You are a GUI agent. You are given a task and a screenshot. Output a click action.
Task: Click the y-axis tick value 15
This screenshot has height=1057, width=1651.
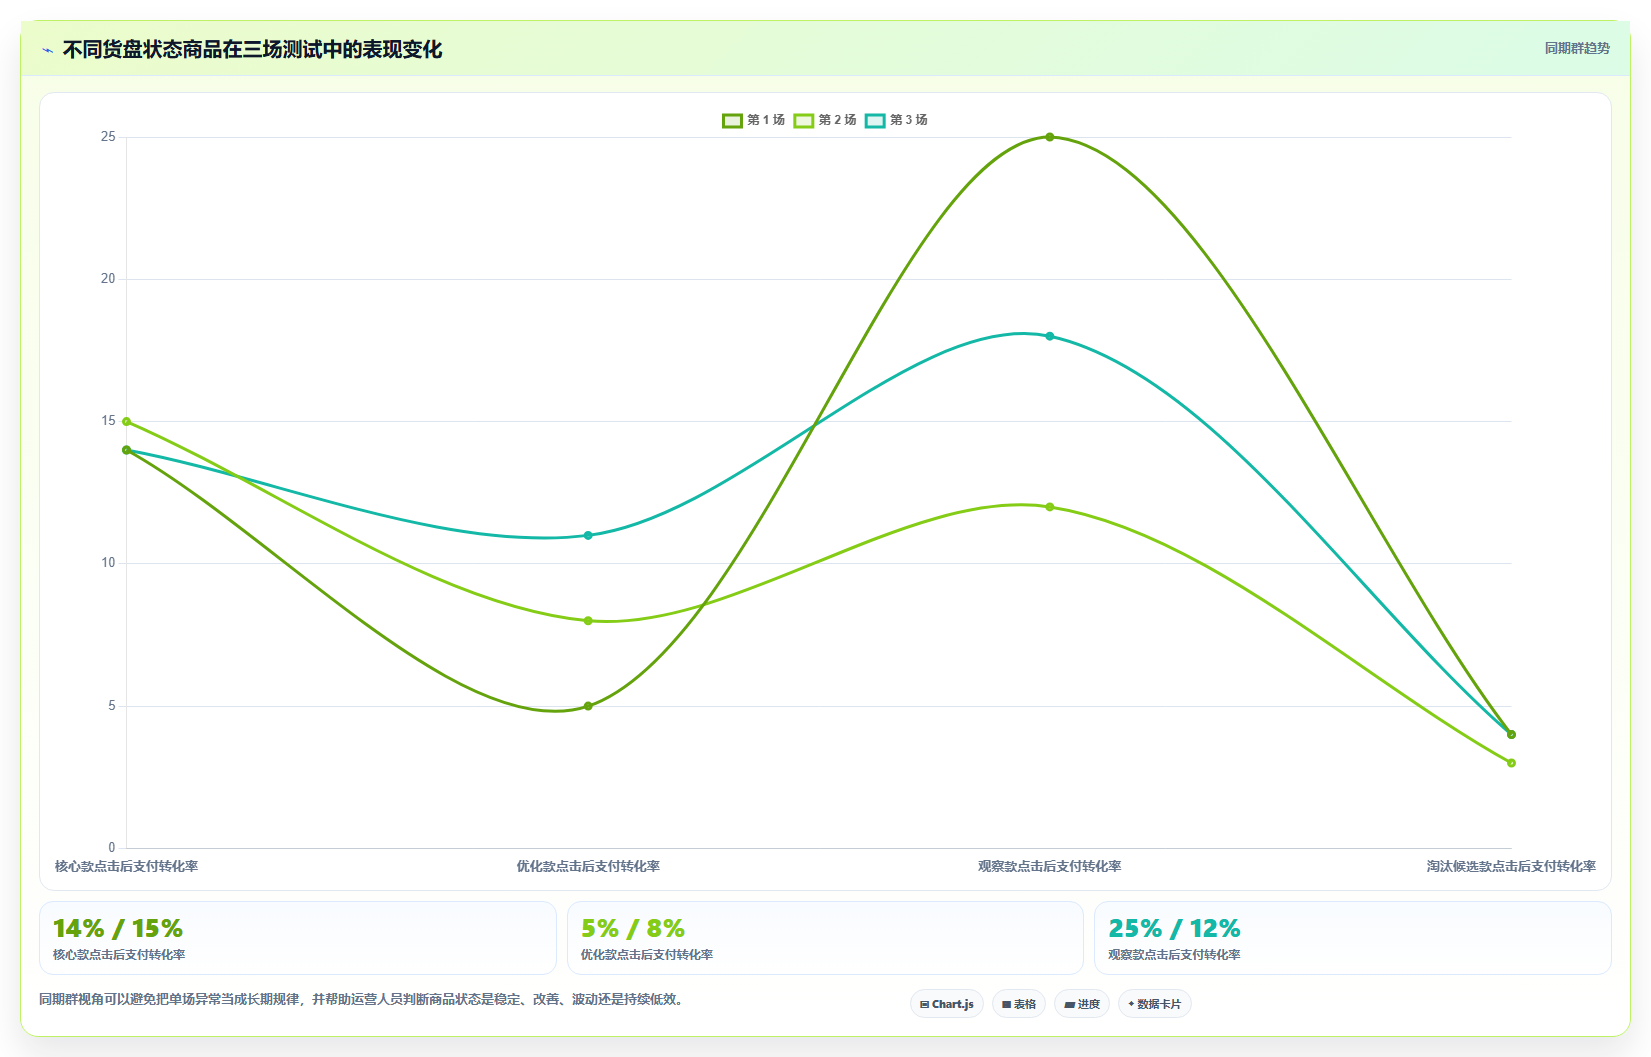(x=108, y=421)
